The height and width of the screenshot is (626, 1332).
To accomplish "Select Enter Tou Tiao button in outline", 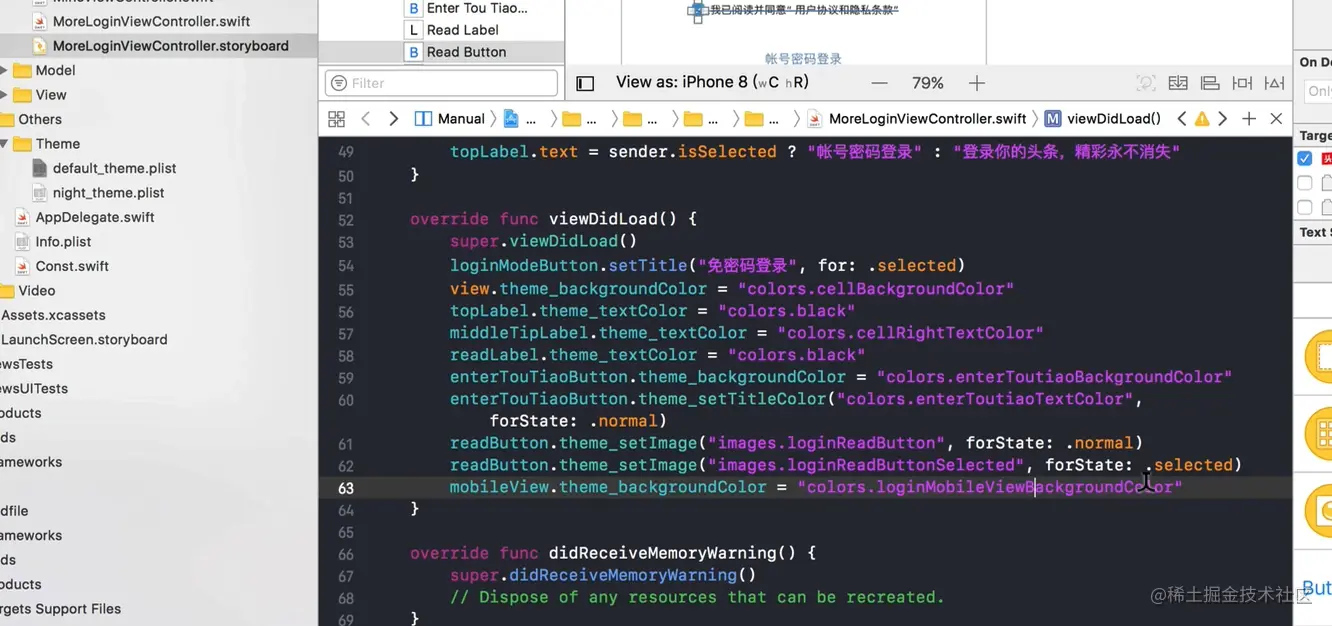I will click(x=466, y=8).
